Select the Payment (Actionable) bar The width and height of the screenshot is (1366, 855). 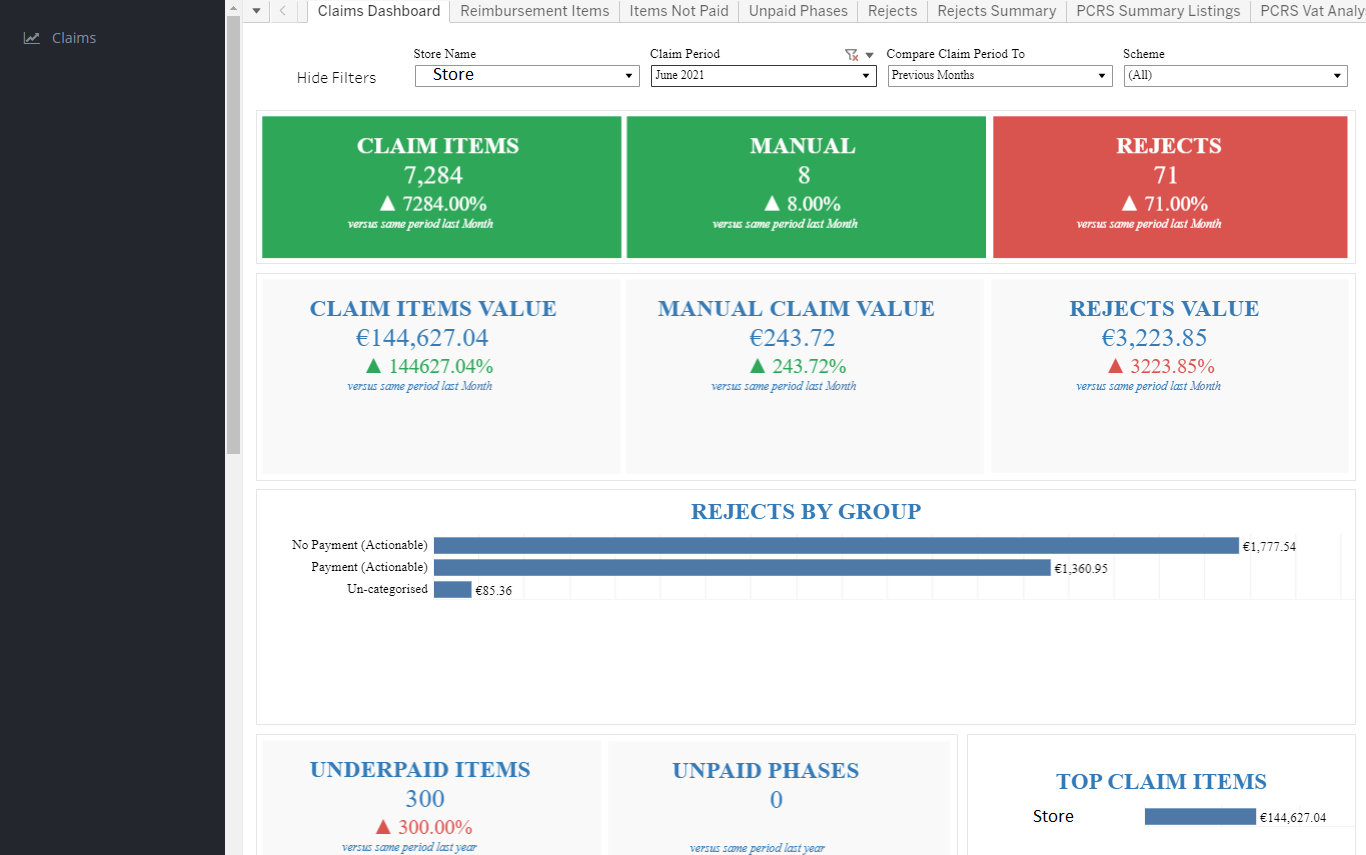pyautogui.click(x=742, y=567)
